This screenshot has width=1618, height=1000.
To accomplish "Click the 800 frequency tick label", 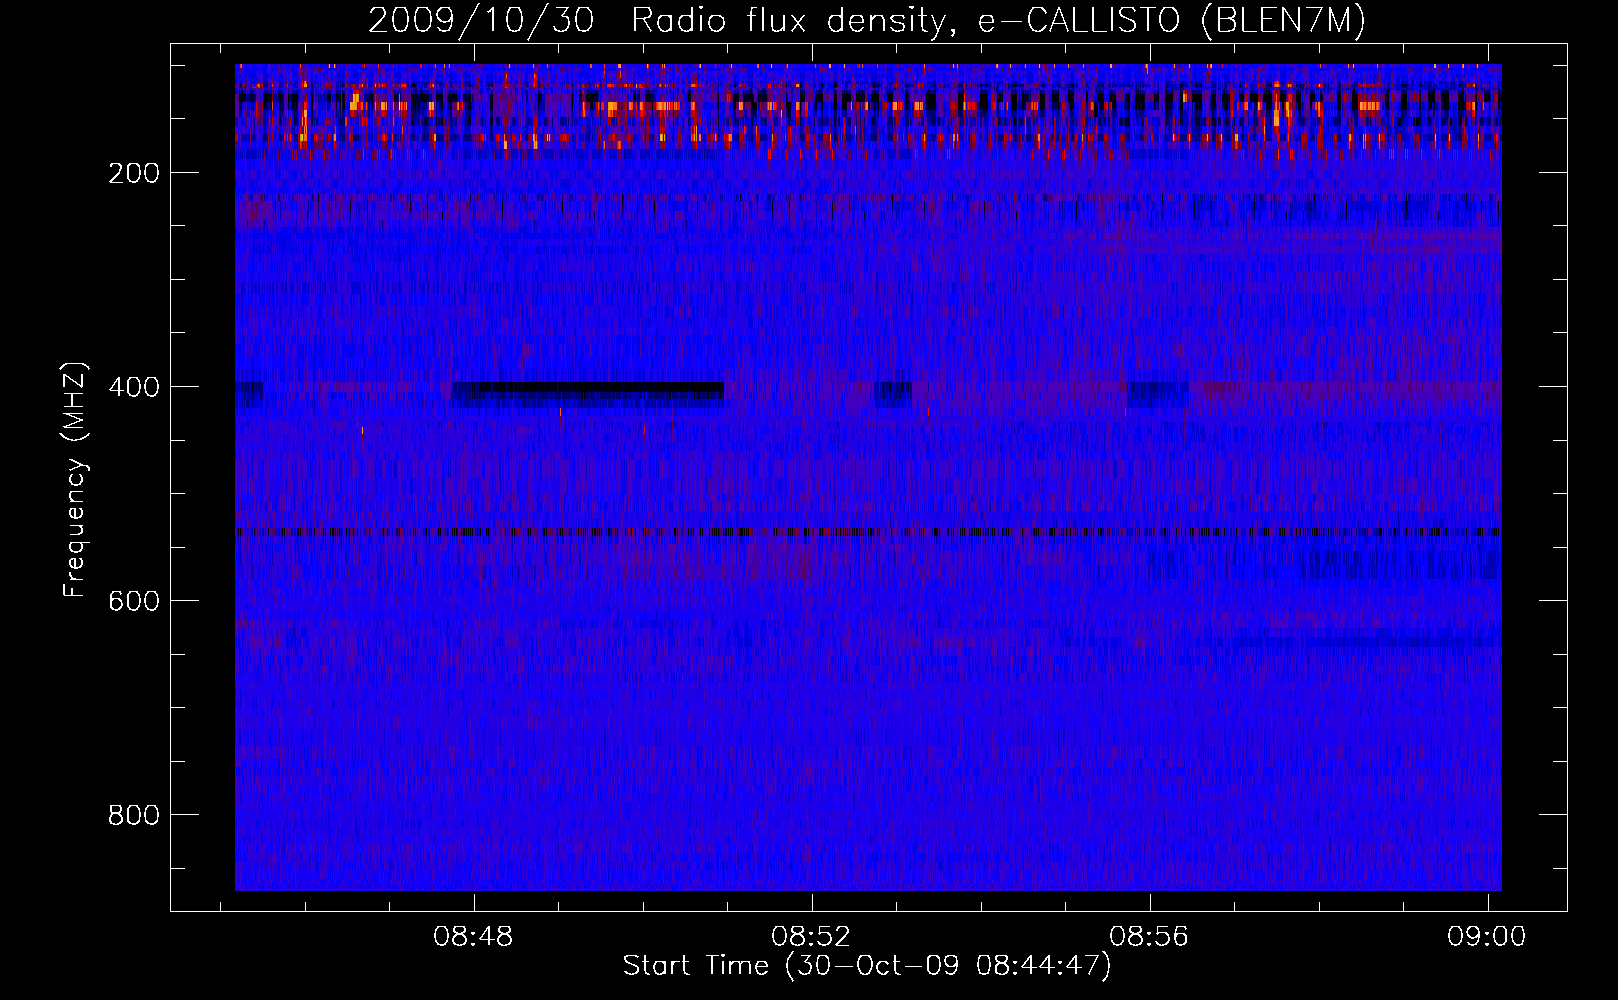I will (x=134, y=815).
